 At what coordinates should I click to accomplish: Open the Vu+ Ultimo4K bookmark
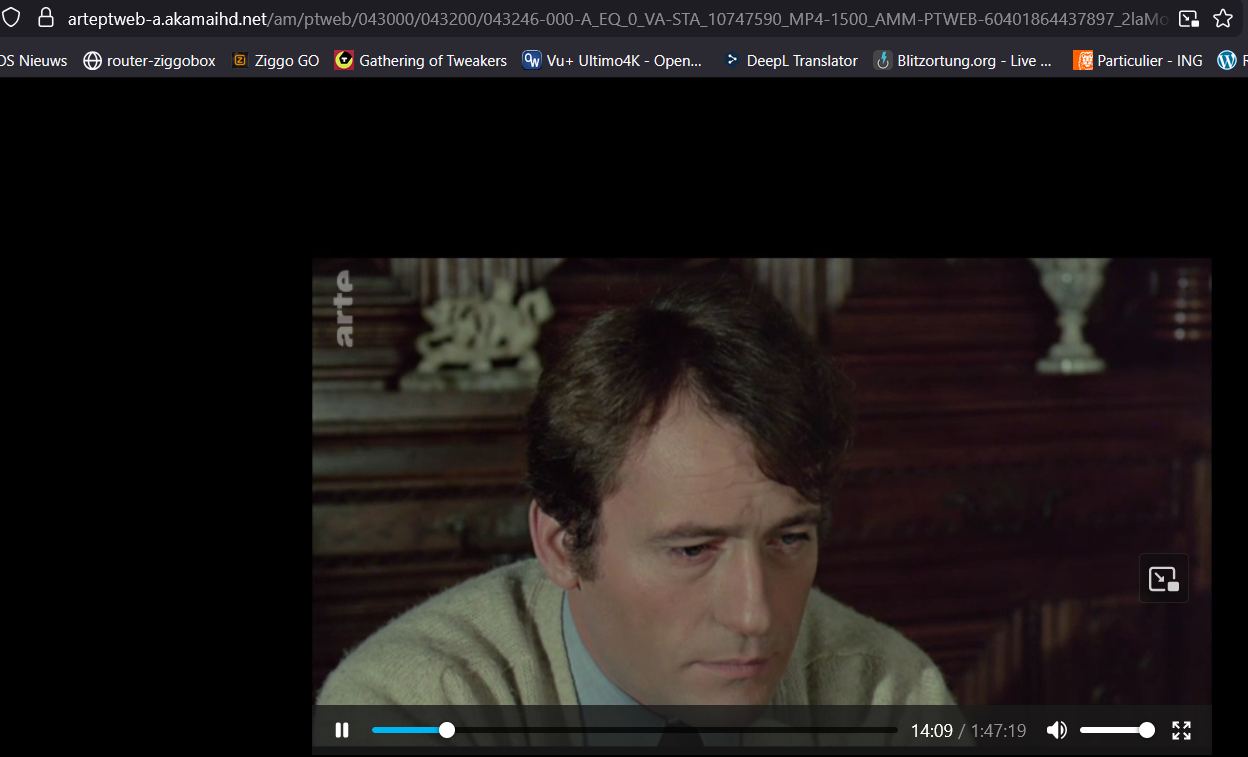612,61
